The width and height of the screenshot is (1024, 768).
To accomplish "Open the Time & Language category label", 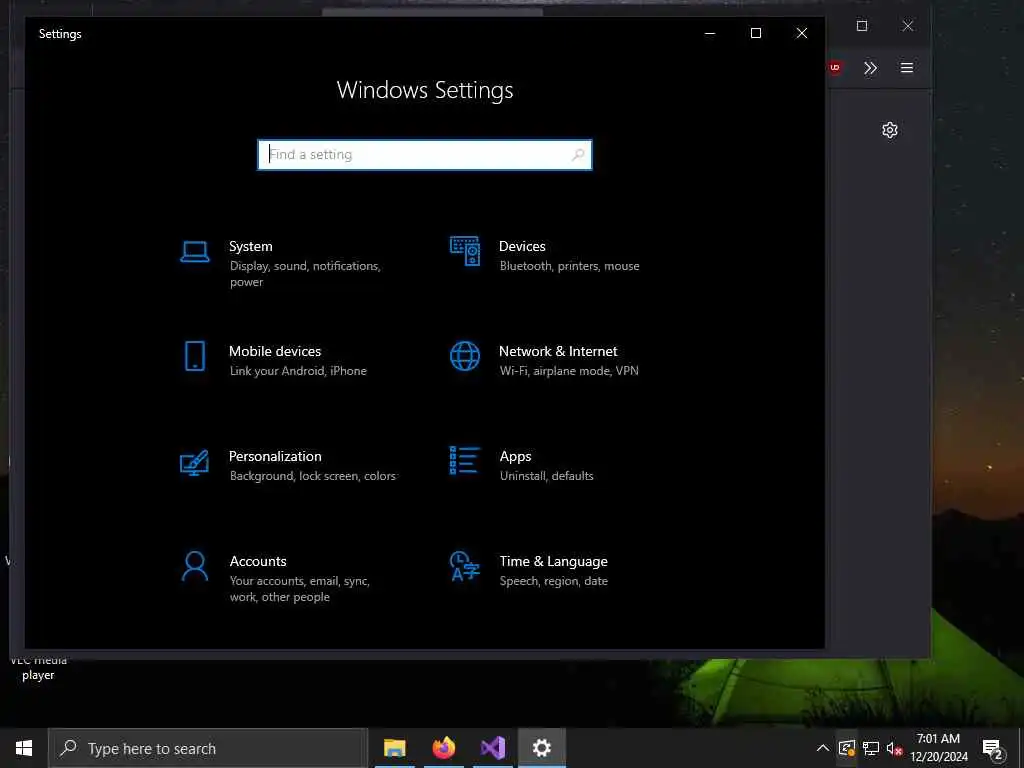I will click(553, 561).
